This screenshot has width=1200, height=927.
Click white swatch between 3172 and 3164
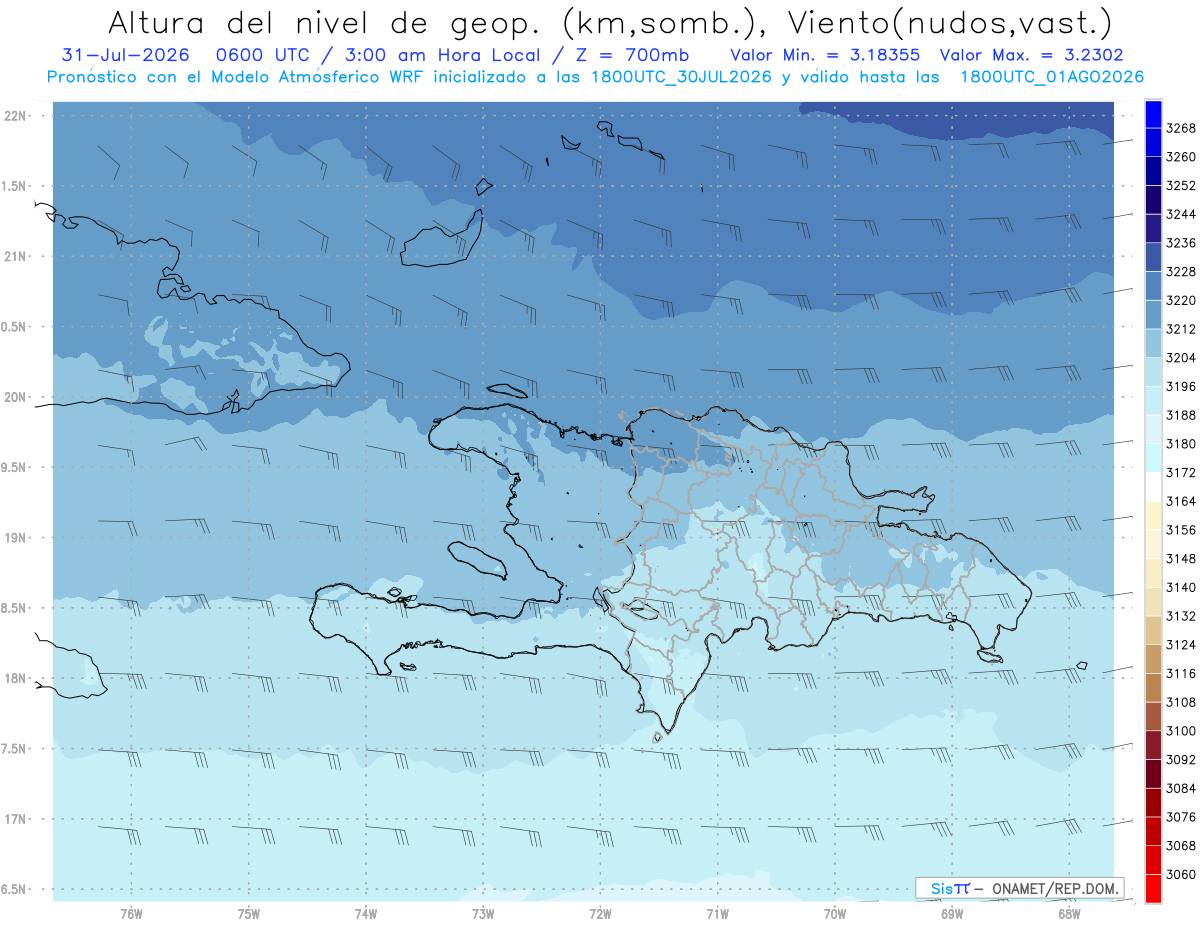click(x=1153, y=487)
